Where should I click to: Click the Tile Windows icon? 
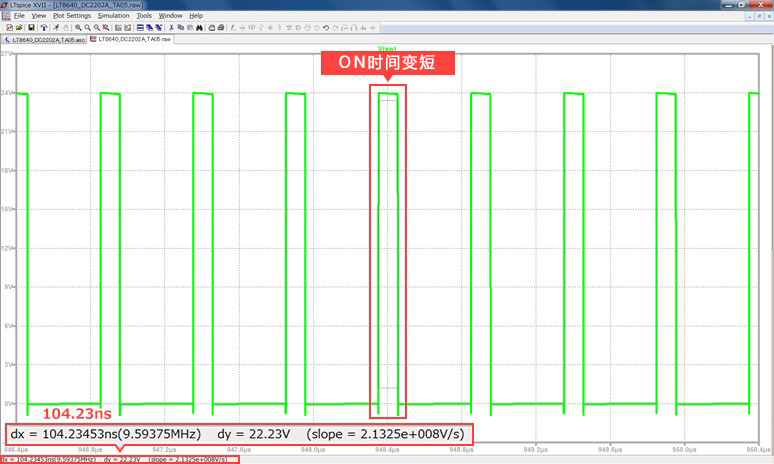(140, 27)
